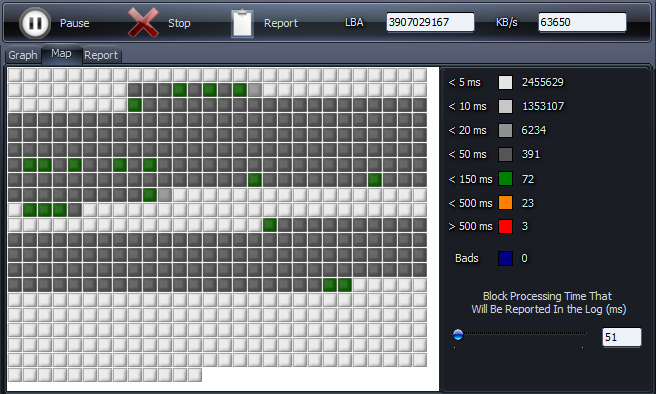Click the Bads legend label
Screen dimensions: 656x394
pyautogui.click(x=466, y=258)
